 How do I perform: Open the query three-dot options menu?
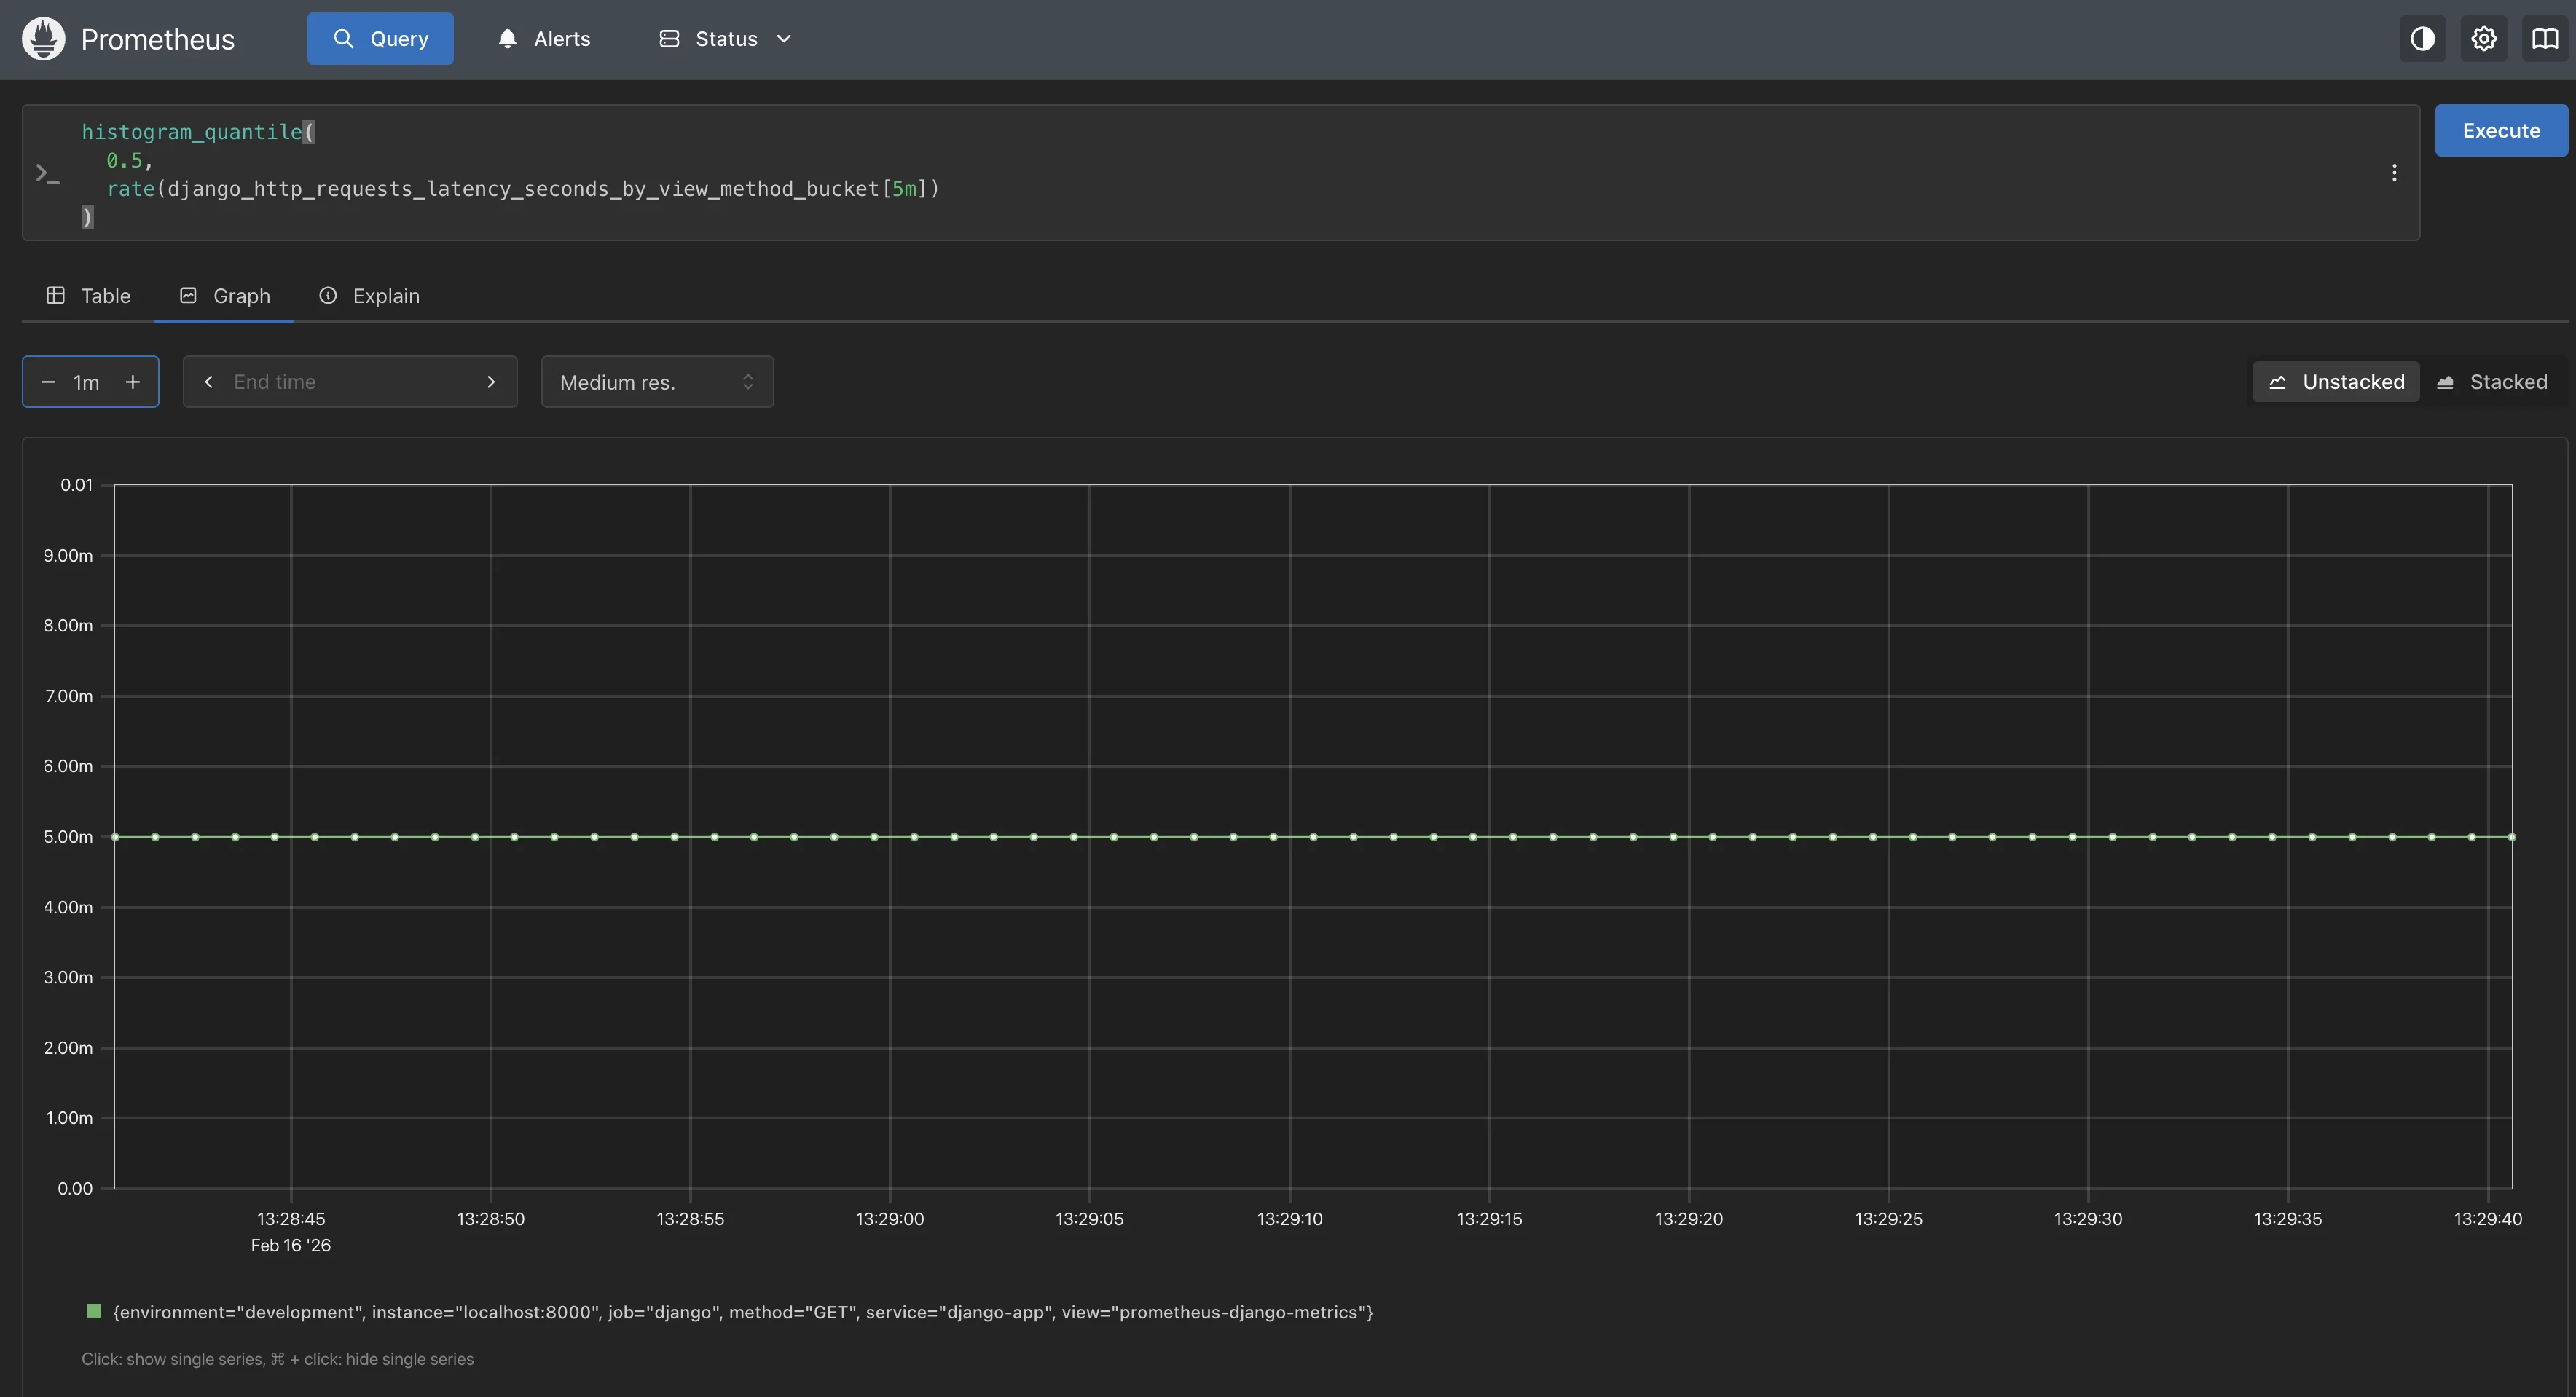2394,173
